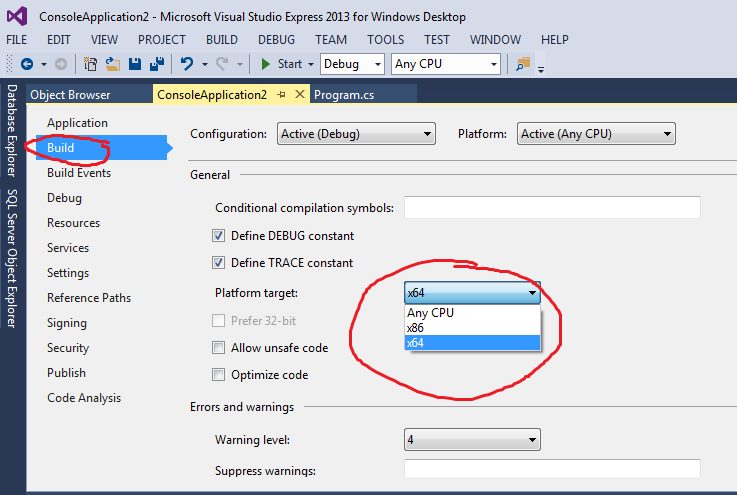Click the Save floppy disk icon

click(x=135, y=64)
